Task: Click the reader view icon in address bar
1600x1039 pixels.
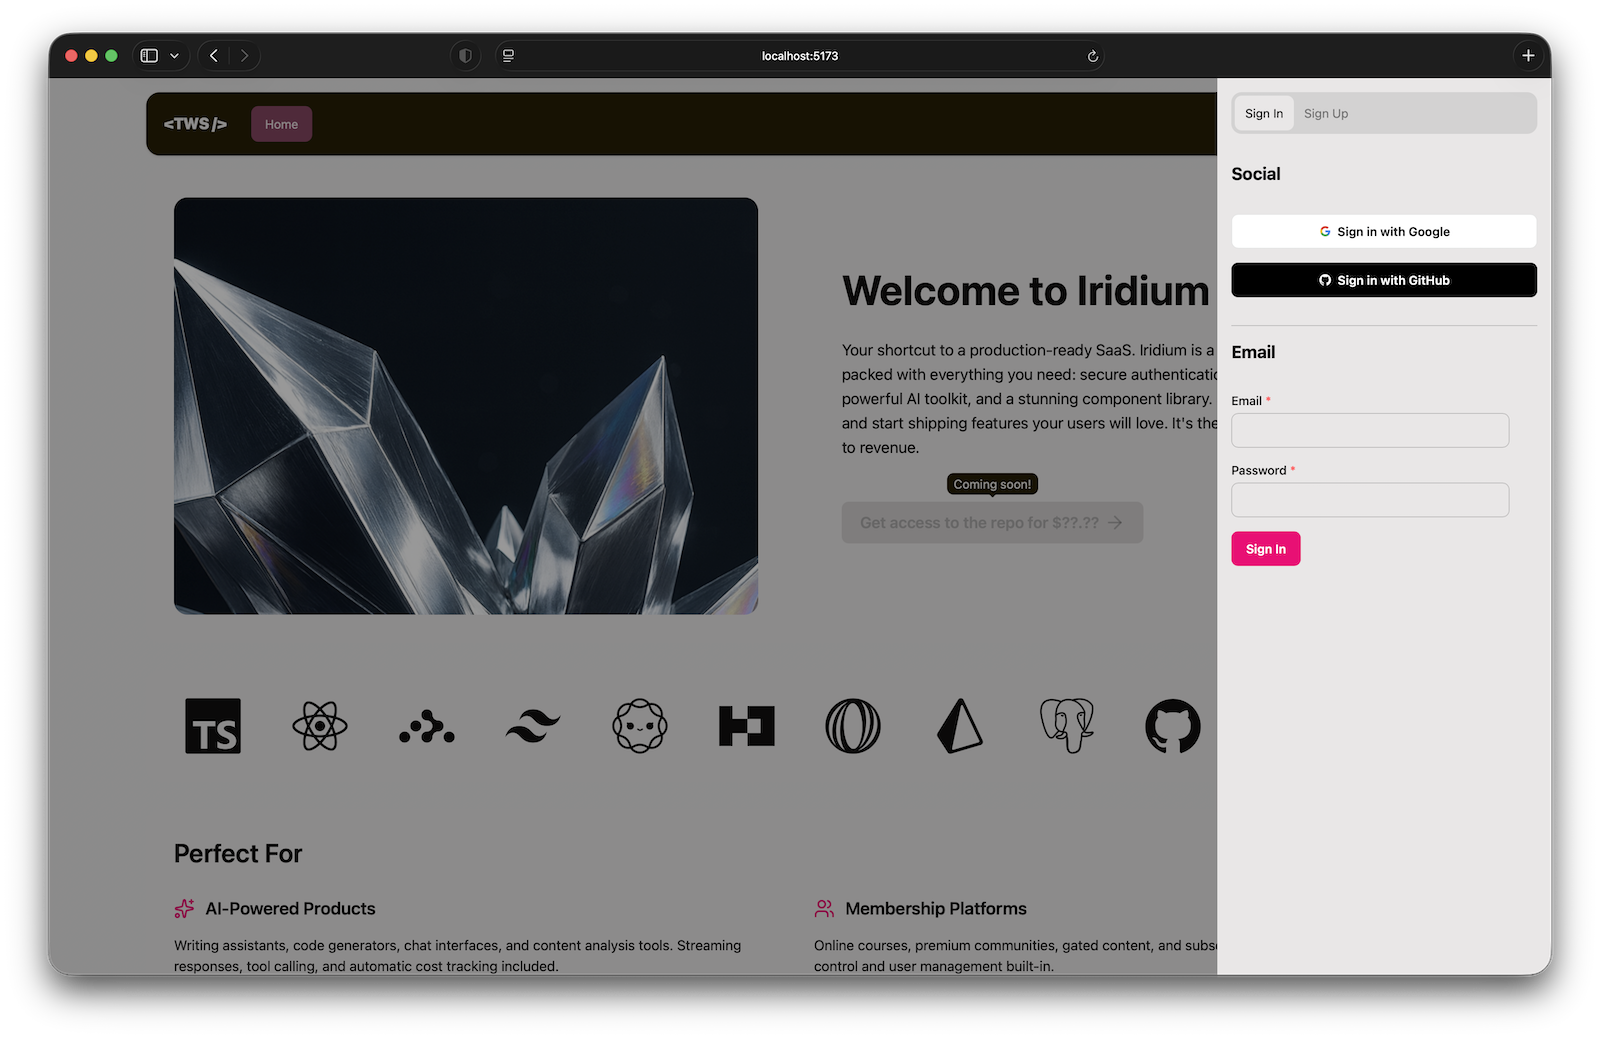Action: [508, 56]
